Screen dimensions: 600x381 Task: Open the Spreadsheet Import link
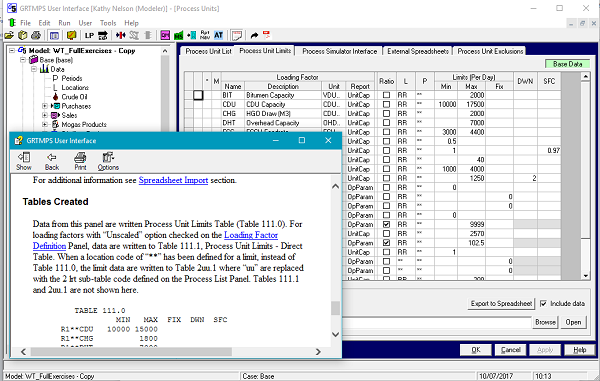click(173, 180)
